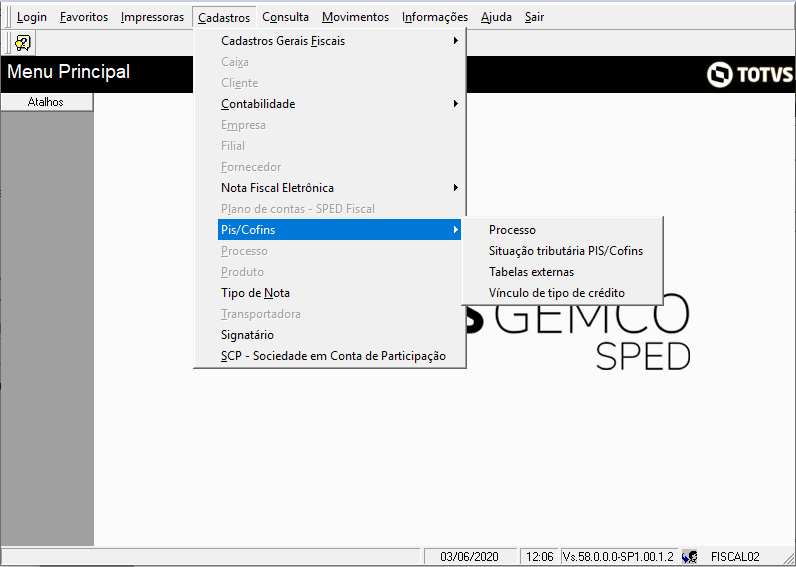The image size is (796, 567).
Task: Open the Ajuda menu
Action: tap(496, 17)
